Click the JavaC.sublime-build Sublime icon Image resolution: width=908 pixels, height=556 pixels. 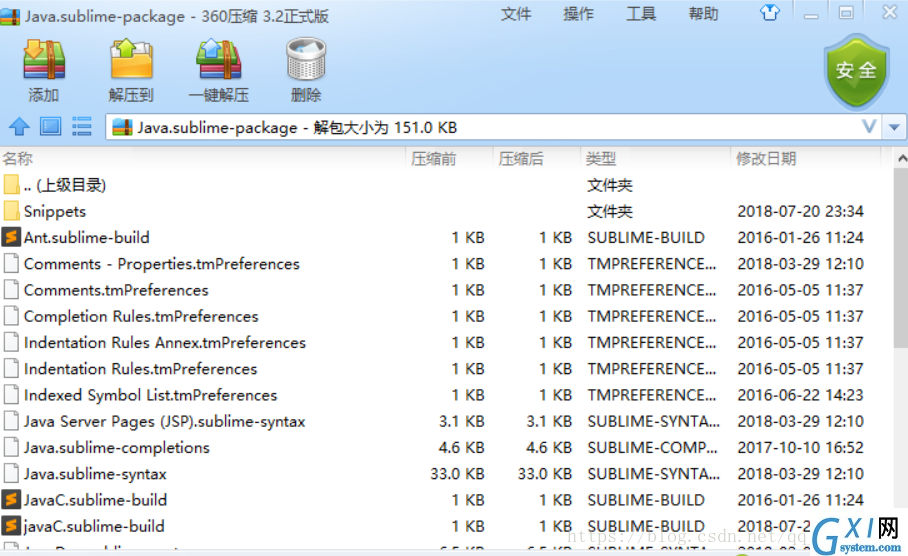pos(11,500)
